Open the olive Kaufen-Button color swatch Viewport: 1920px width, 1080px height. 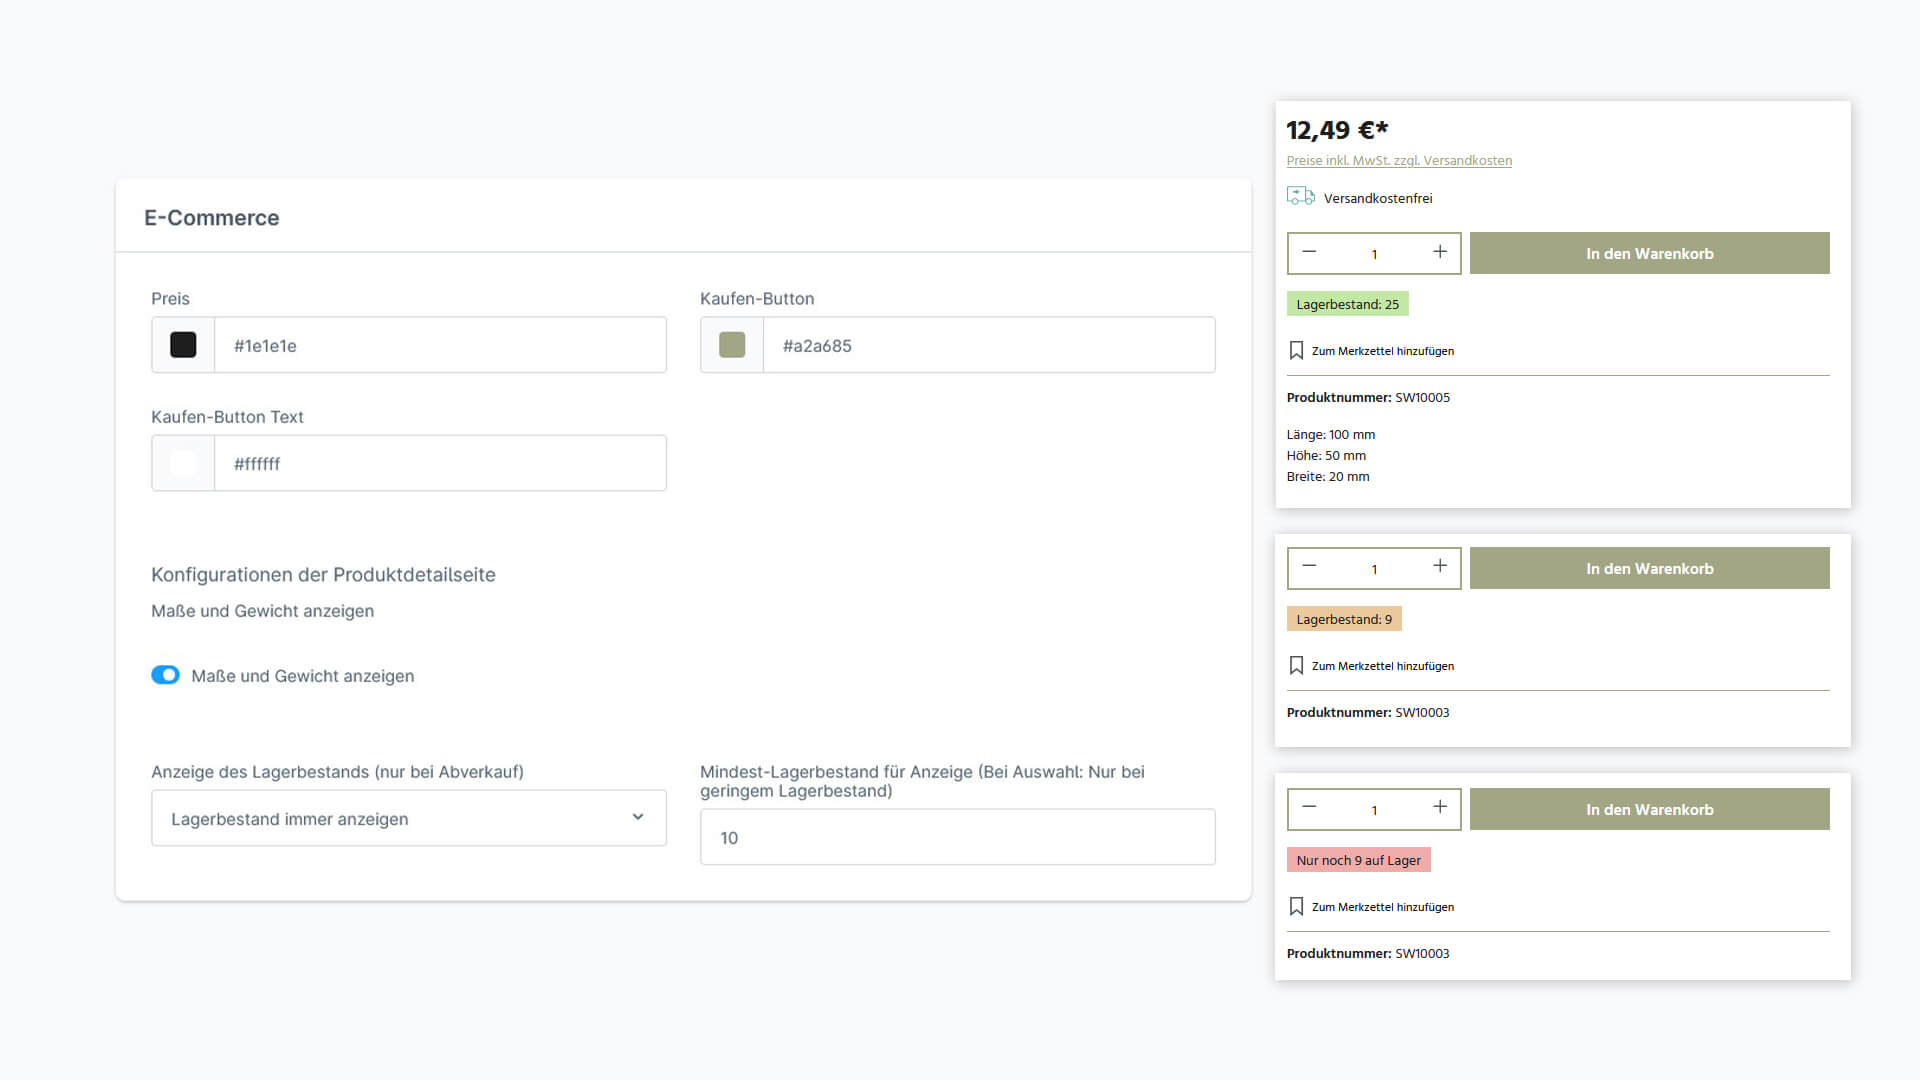(732, 345)
